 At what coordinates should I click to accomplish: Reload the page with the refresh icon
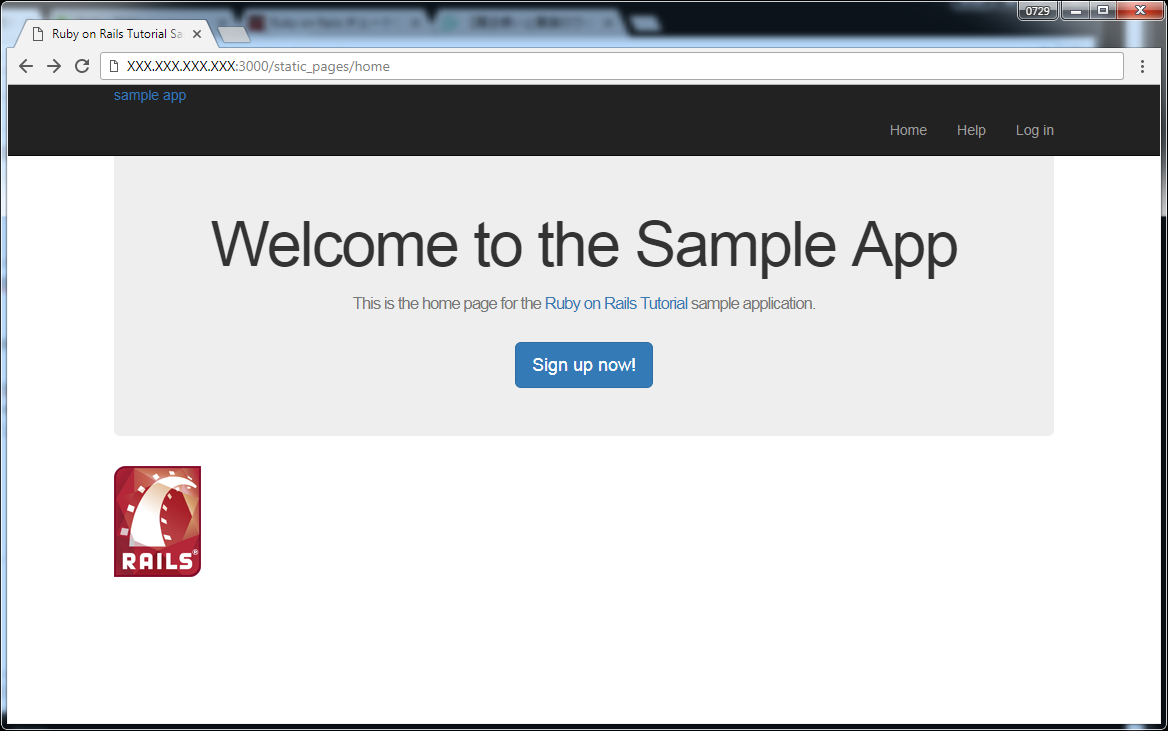click(82, 66)
